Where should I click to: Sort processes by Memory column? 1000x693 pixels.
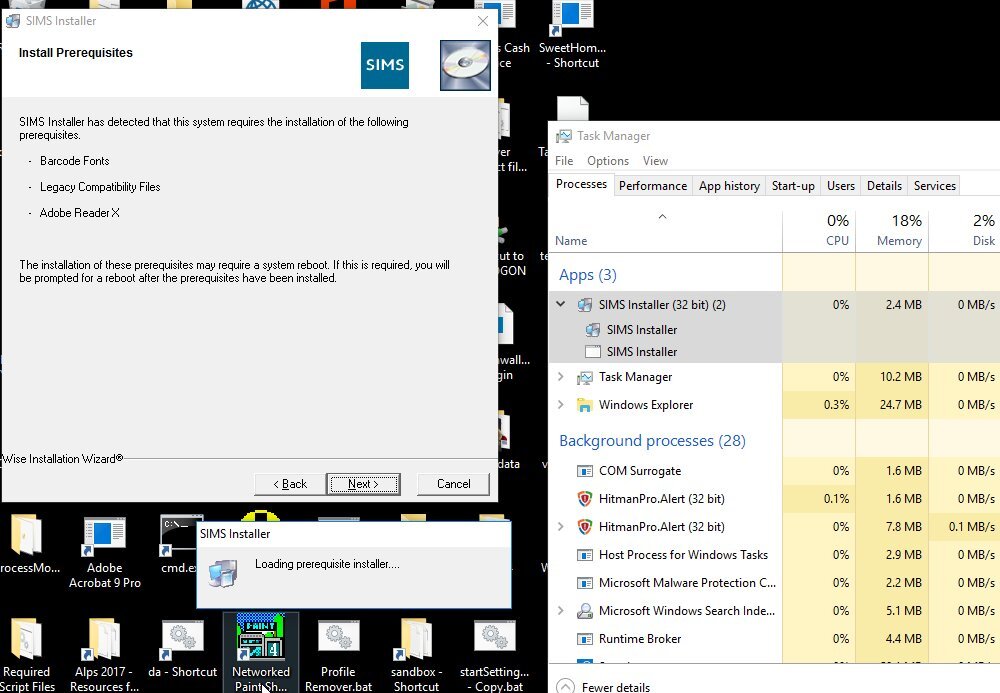point(892,230)
